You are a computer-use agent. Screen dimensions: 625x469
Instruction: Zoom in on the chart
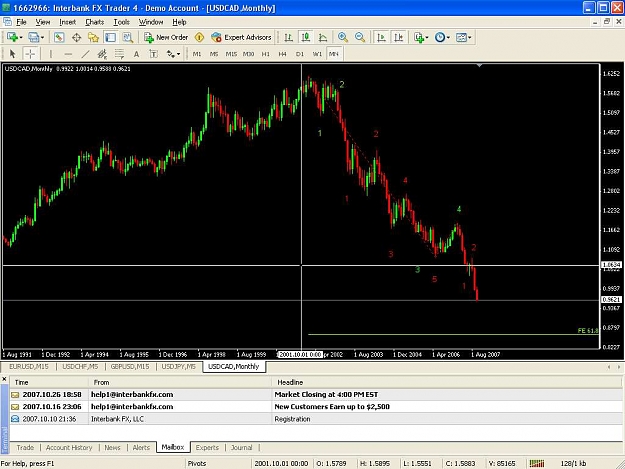pos(342,37)
